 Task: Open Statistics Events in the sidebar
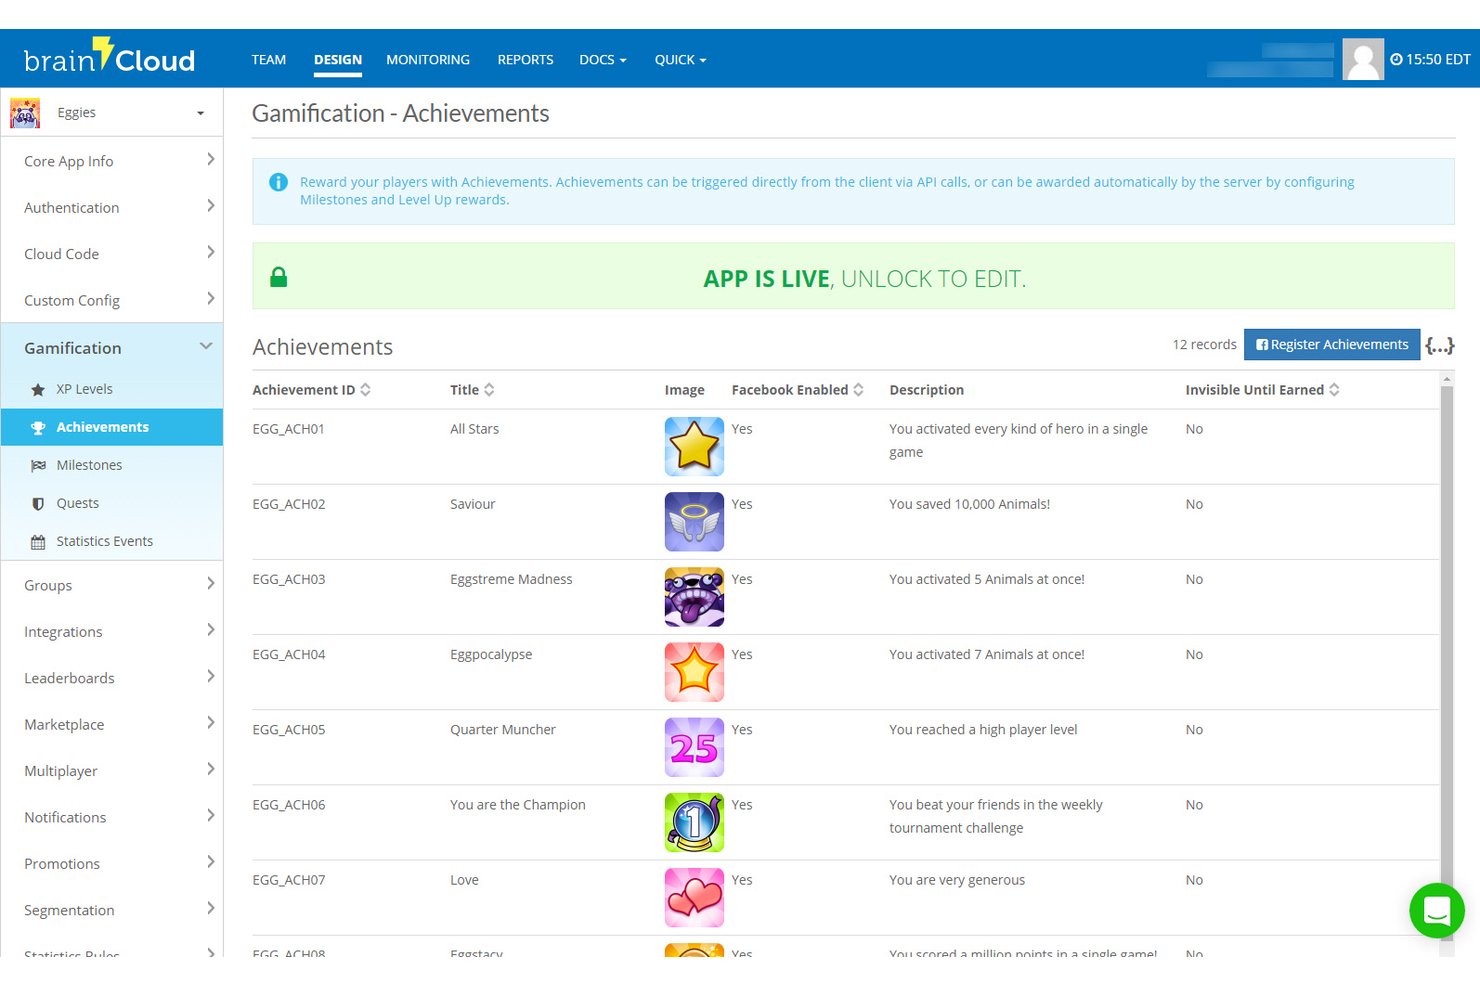(x=112, y=541)
